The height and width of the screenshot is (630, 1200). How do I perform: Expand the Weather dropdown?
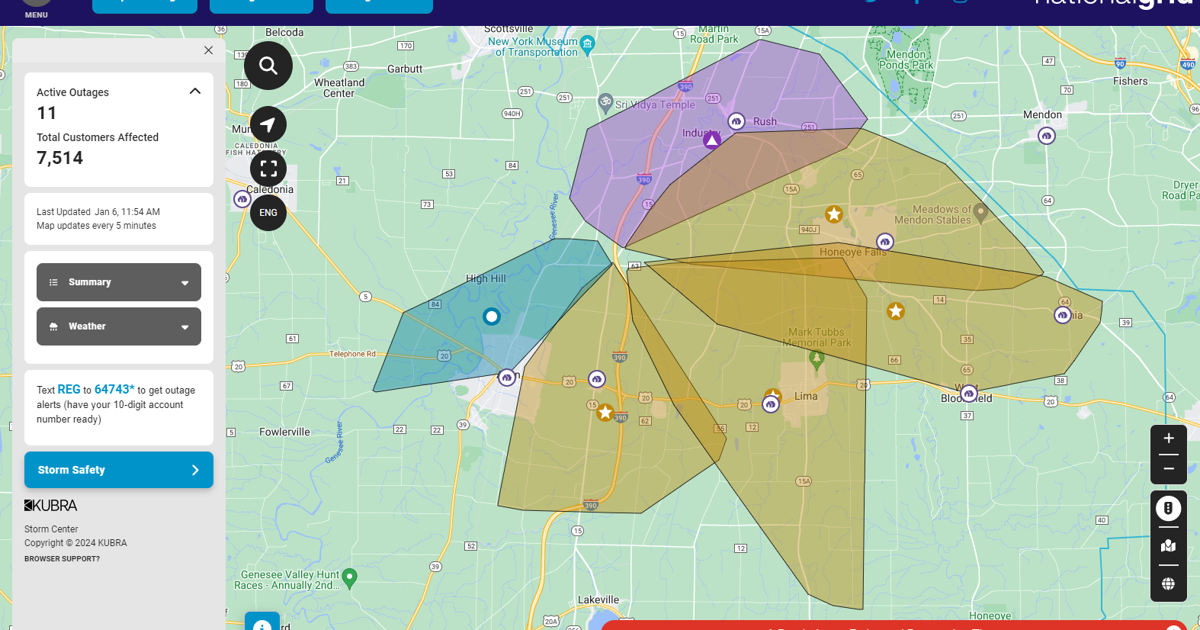[119, 326]
